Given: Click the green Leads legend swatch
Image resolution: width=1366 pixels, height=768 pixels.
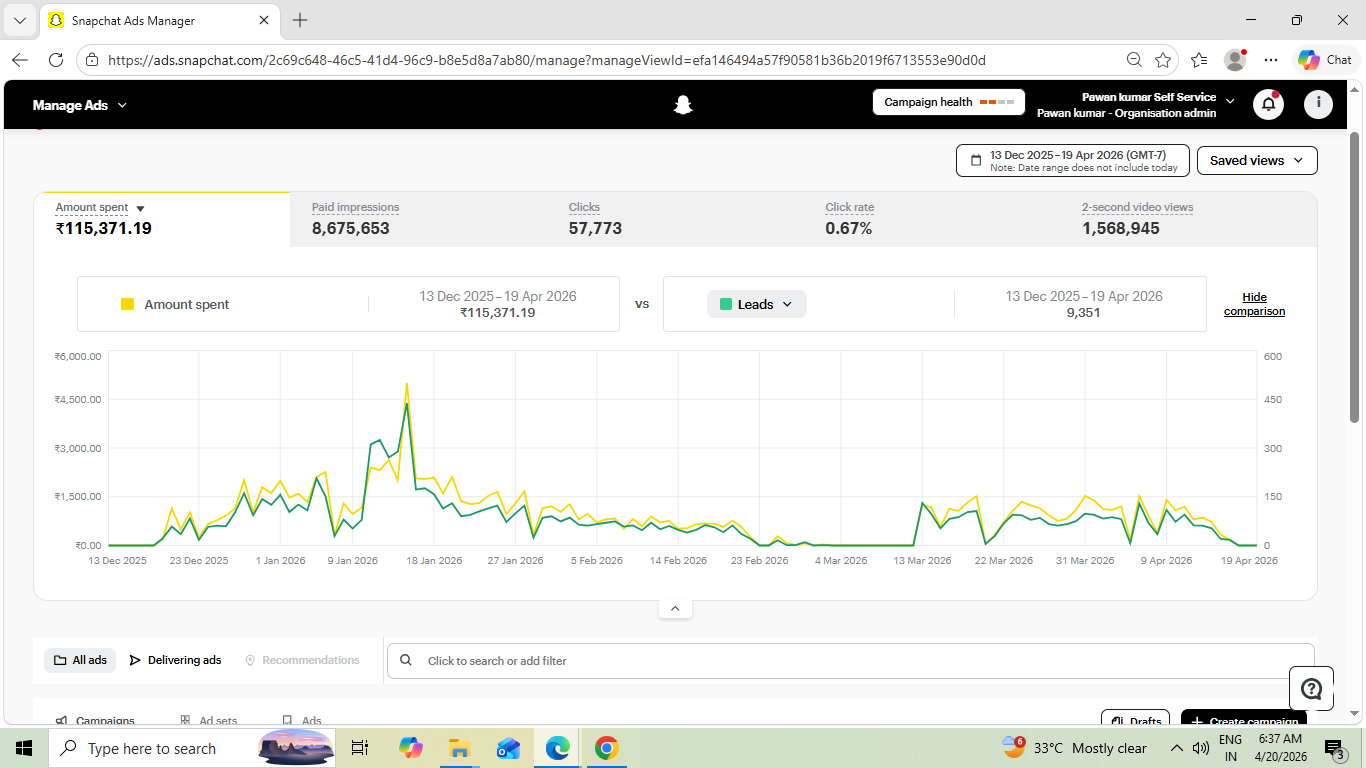Looking at the screenshot, I should pos(726,304).
